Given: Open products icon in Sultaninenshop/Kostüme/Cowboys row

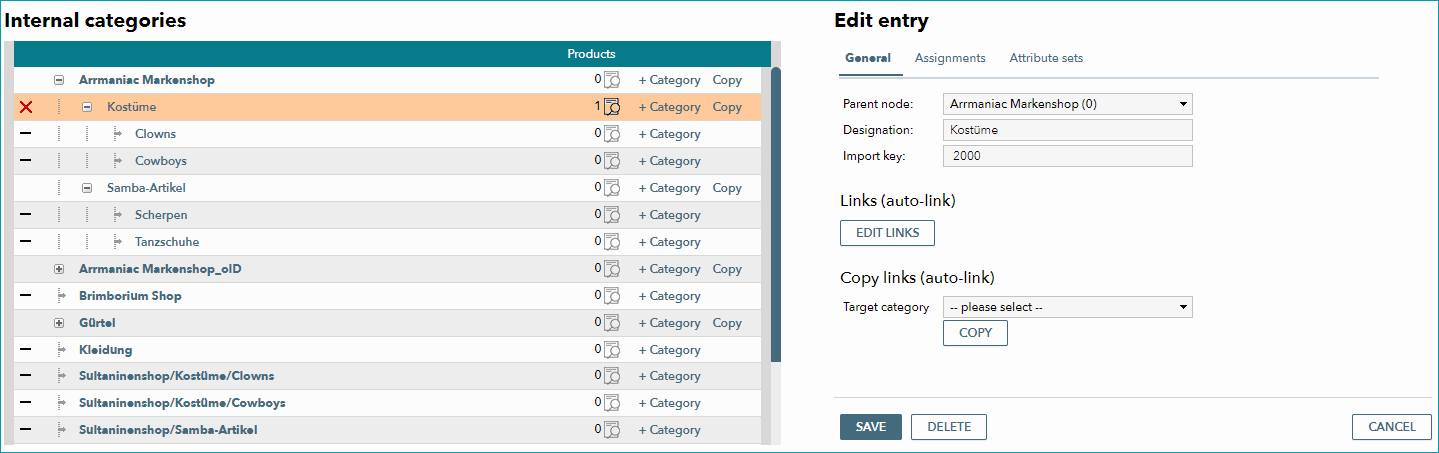Looking at the screenshot, I should click(612, 403).
